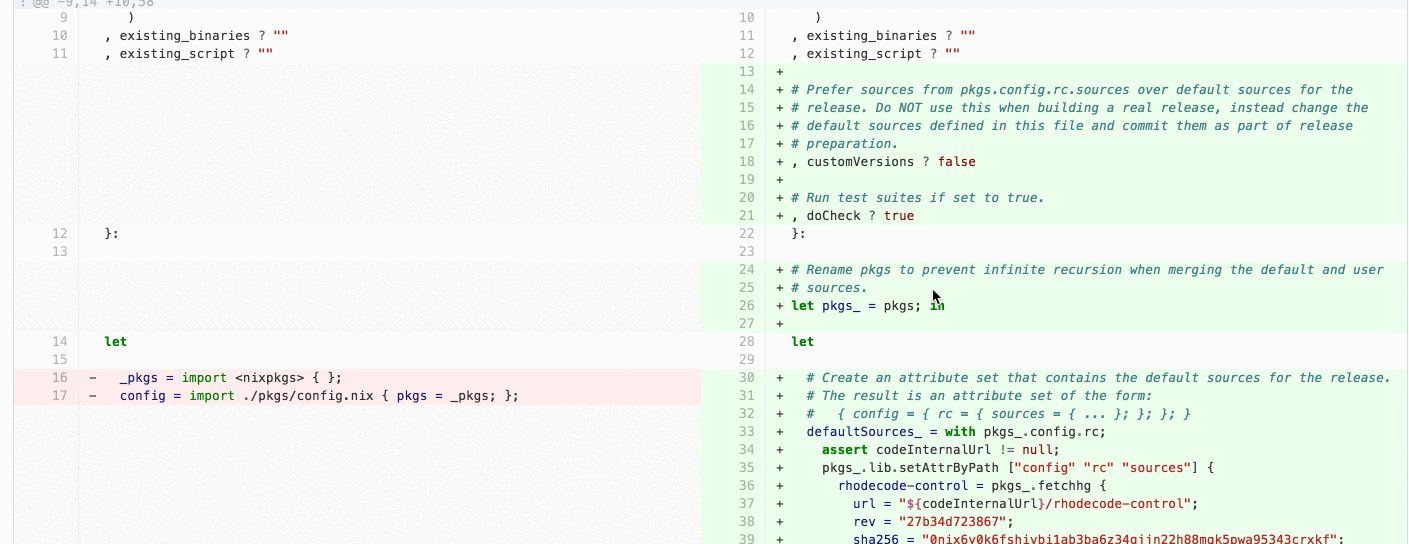The image size is (1409, 544).
Task: Click the left-side 'let' keyword on line 14
Action: pos(116,342)
